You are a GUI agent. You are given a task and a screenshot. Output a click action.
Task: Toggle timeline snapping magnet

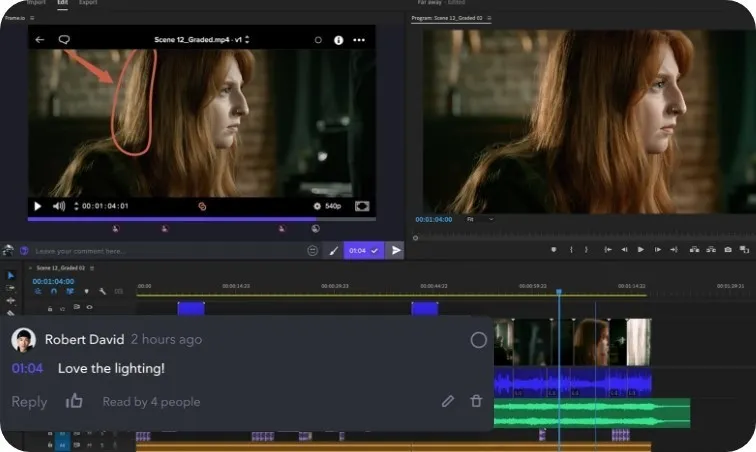(x=54, y=291)
